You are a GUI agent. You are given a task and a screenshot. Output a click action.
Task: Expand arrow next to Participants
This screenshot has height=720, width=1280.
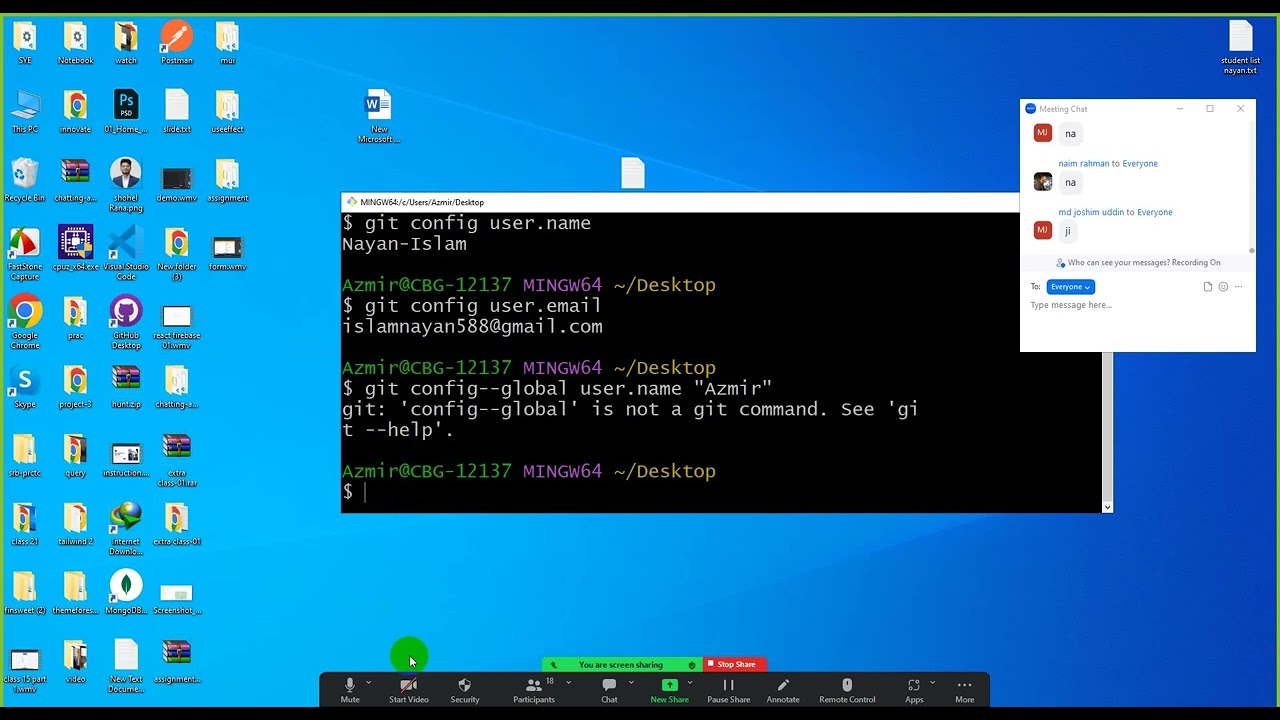pos(568,683)
